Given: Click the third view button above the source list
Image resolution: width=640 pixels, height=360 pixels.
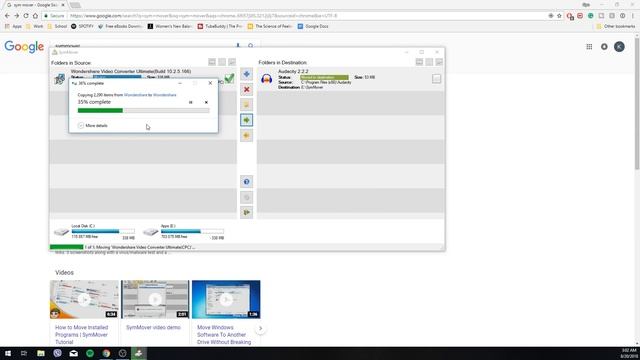Looking at the screenshot, I should pos(232,62).
